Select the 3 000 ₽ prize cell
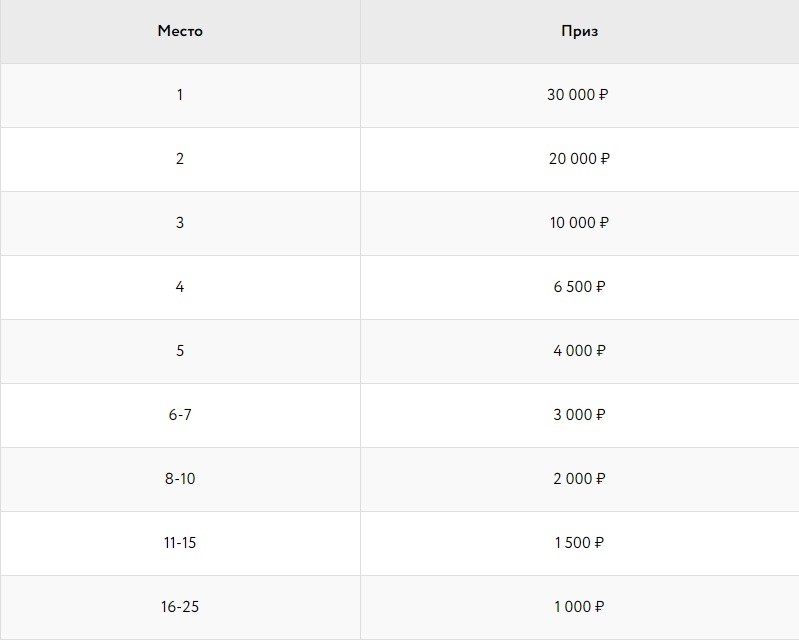Screen dimensions: 799x641 (x=579, y=415)
